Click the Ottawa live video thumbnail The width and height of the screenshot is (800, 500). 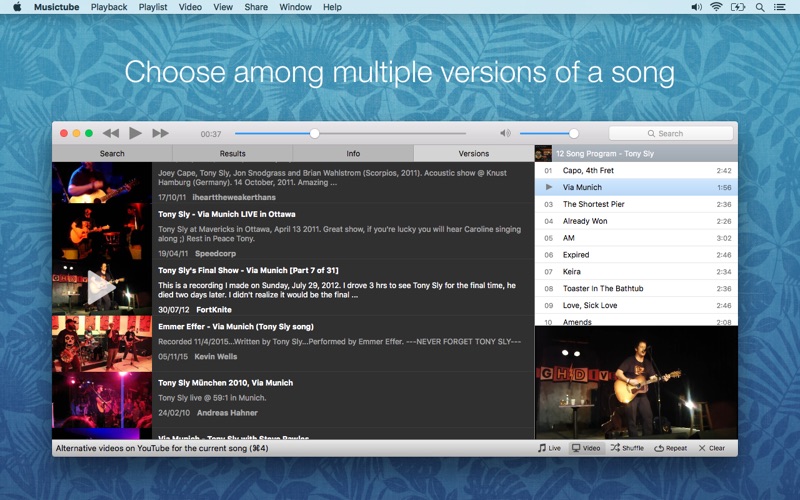(102, 231)
